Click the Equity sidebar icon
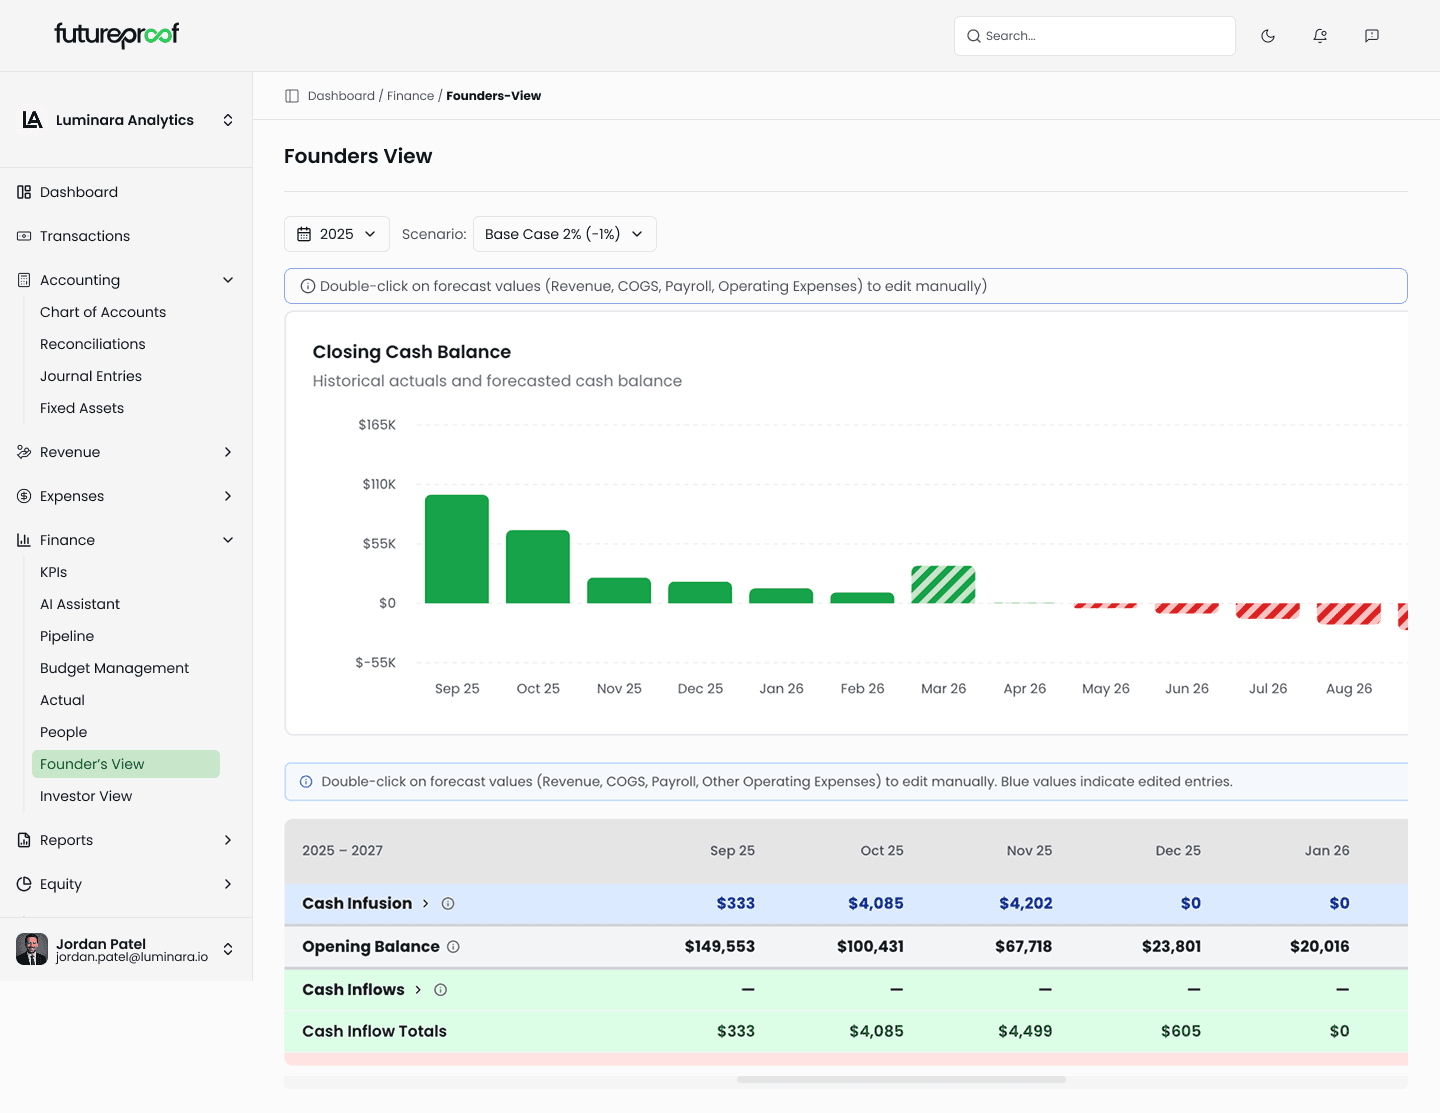The width and height of the screenshot is (1440, 1113). coord(22,884)
